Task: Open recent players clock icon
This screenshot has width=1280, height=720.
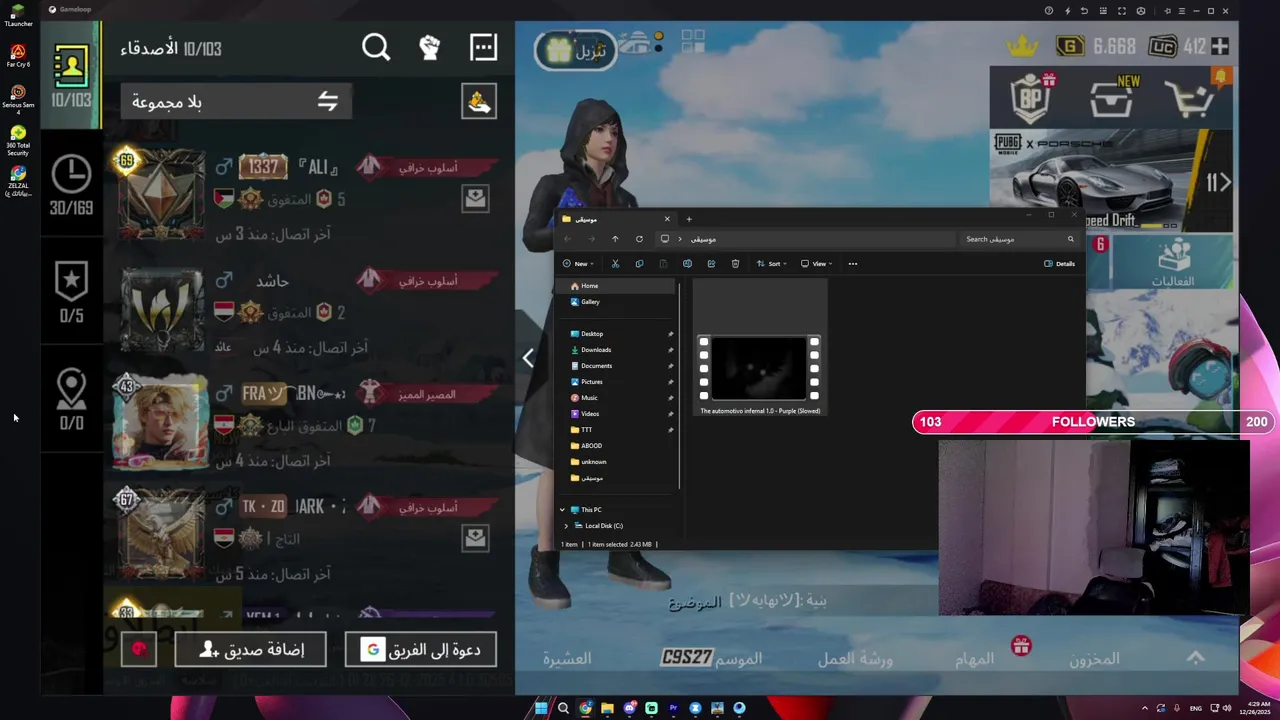Action: pos(71,175)
